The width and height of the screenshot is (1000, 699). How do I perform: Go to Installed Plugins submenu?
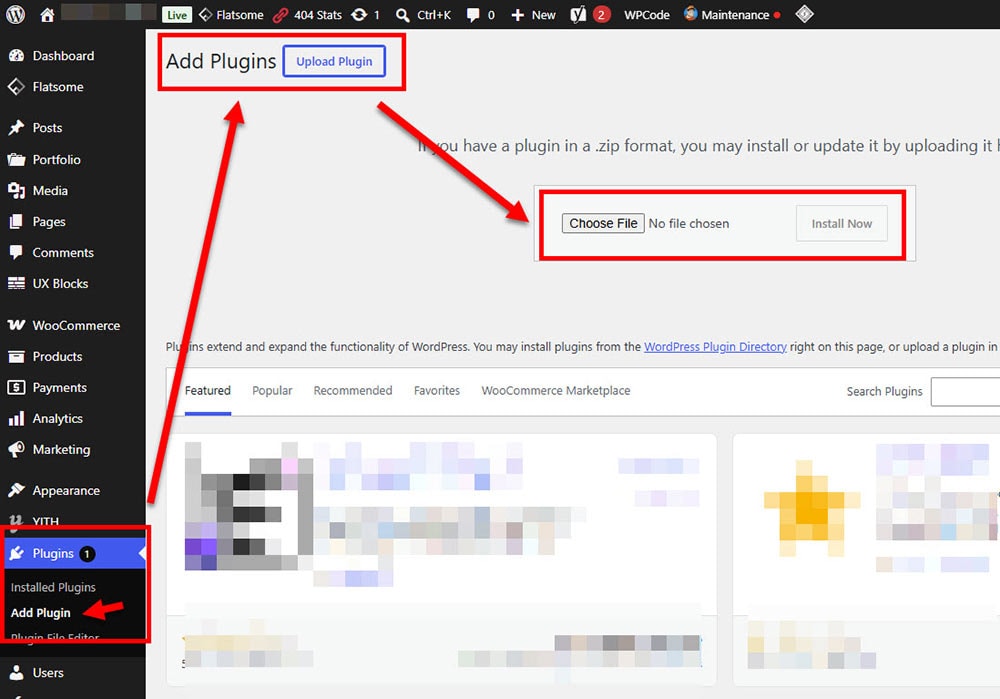coord(53,587)
